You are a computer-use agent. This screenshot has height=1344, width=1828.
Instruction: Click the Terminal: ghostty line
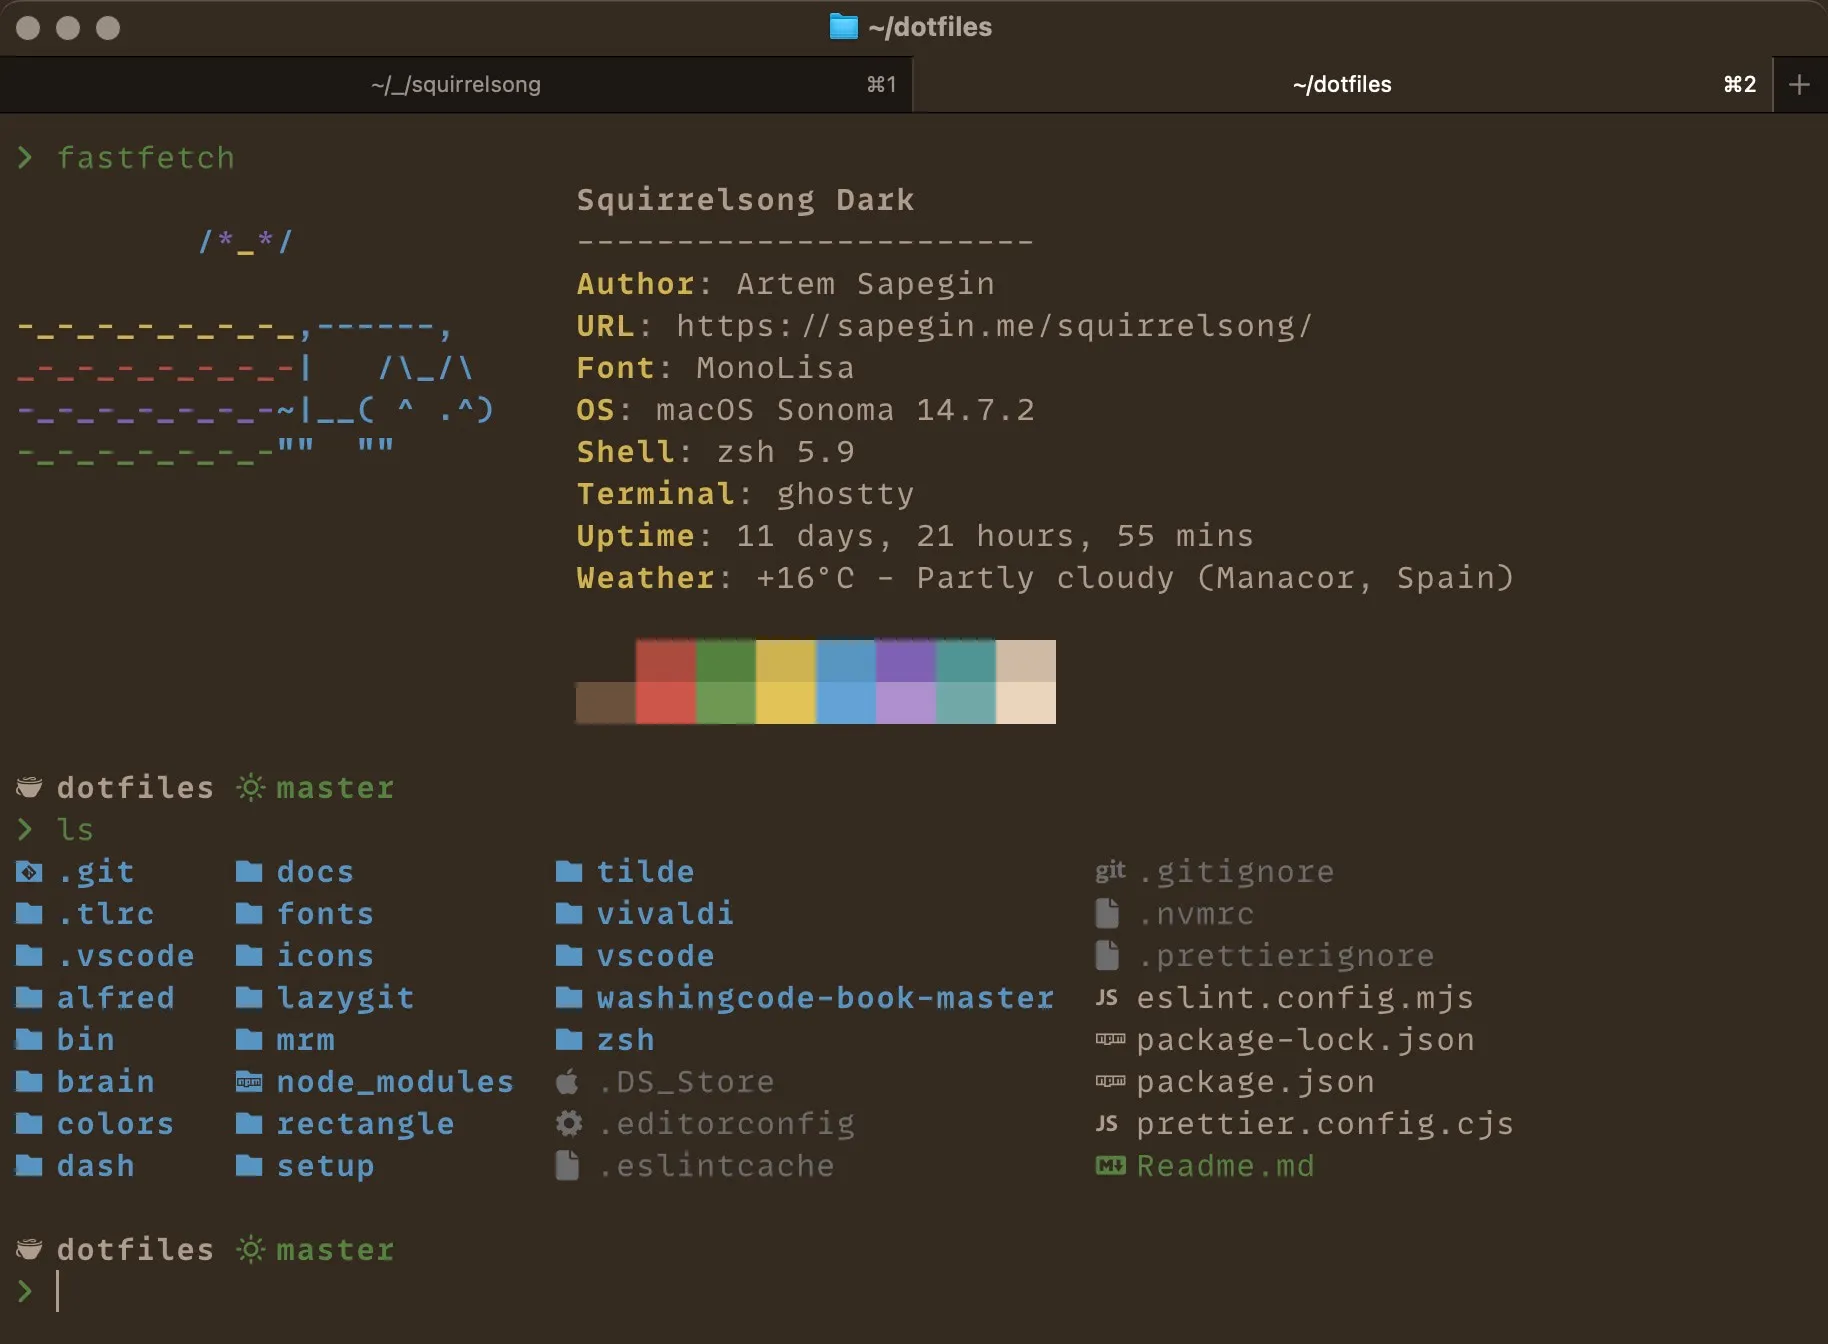click(x=745, y=494)
